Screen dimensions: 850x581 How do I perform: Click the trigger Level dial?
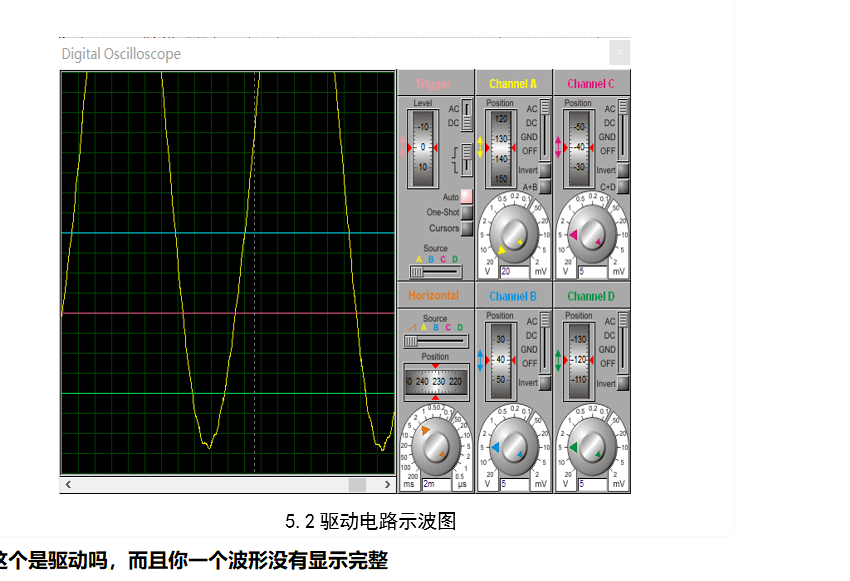[423, 148]
